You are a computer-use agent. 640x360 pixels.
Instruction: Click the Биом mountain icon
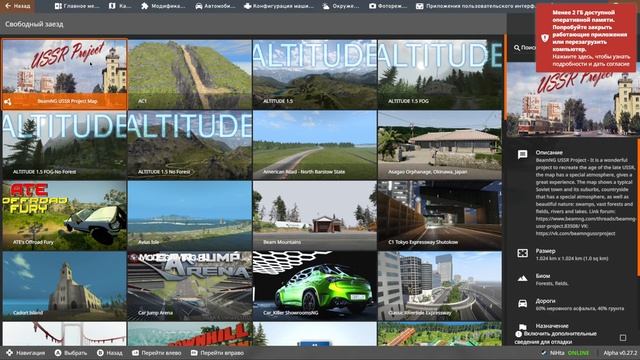point(522,278)
